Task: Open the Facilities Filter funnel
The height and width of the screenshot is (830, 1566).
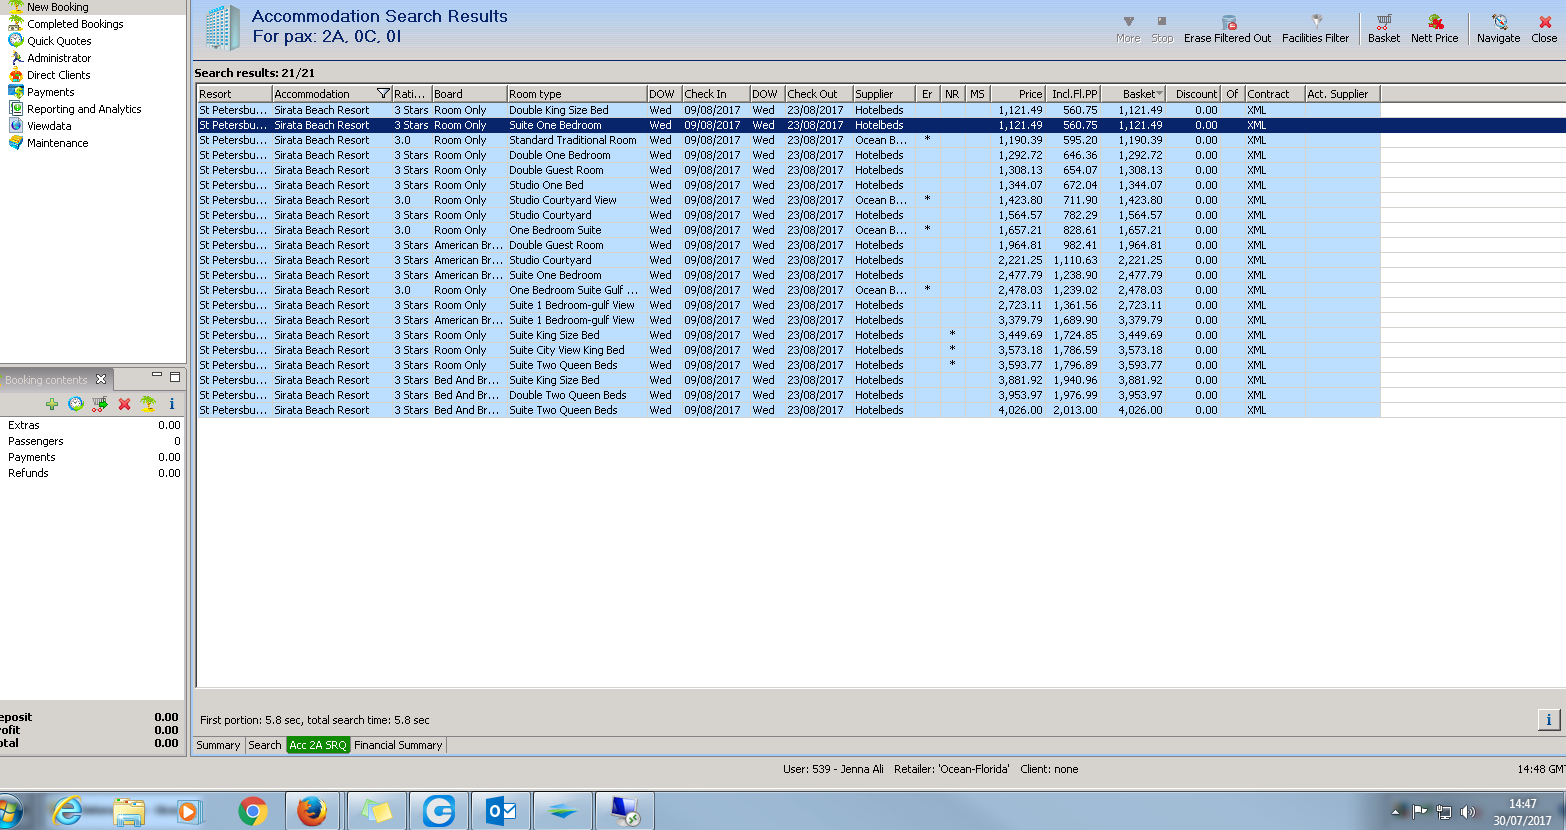Action: pyautogui.click(x=1316, y=21)
